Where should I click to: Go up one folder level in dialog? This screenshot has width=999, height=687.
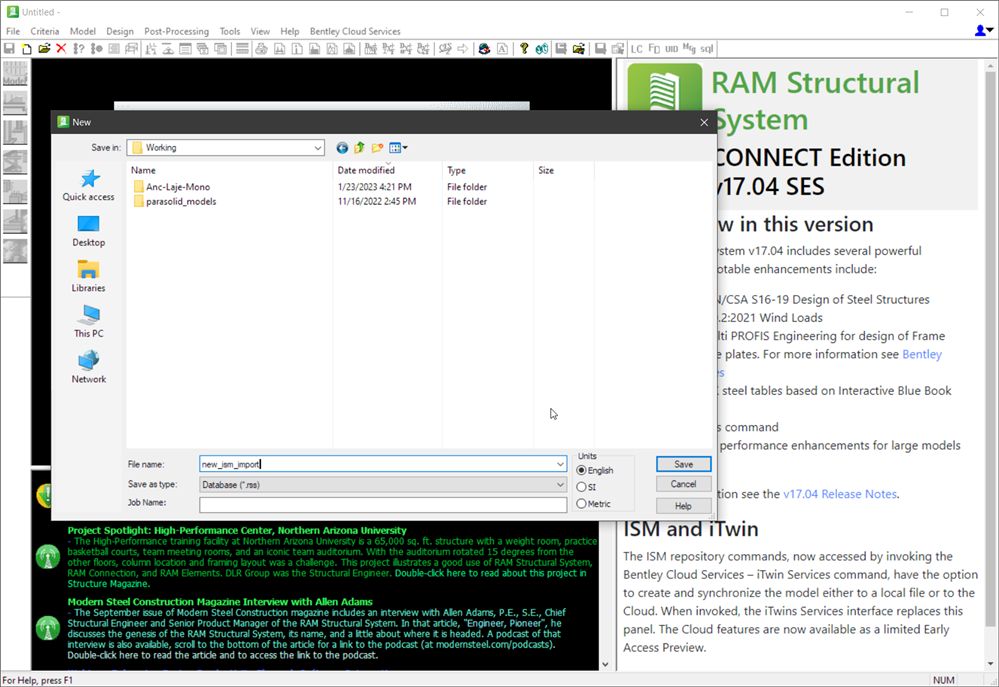[x=359, y=148]
